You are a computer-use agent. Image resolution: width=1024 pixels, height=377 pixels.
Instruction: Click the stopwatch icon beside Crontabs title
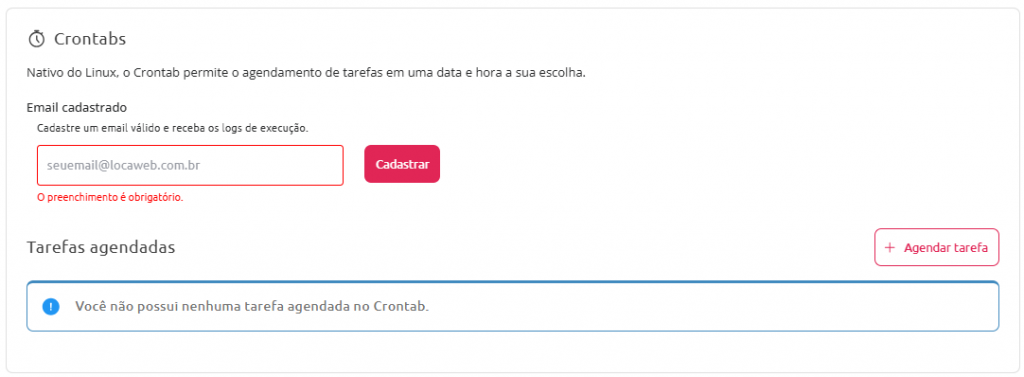coord(37,39)
